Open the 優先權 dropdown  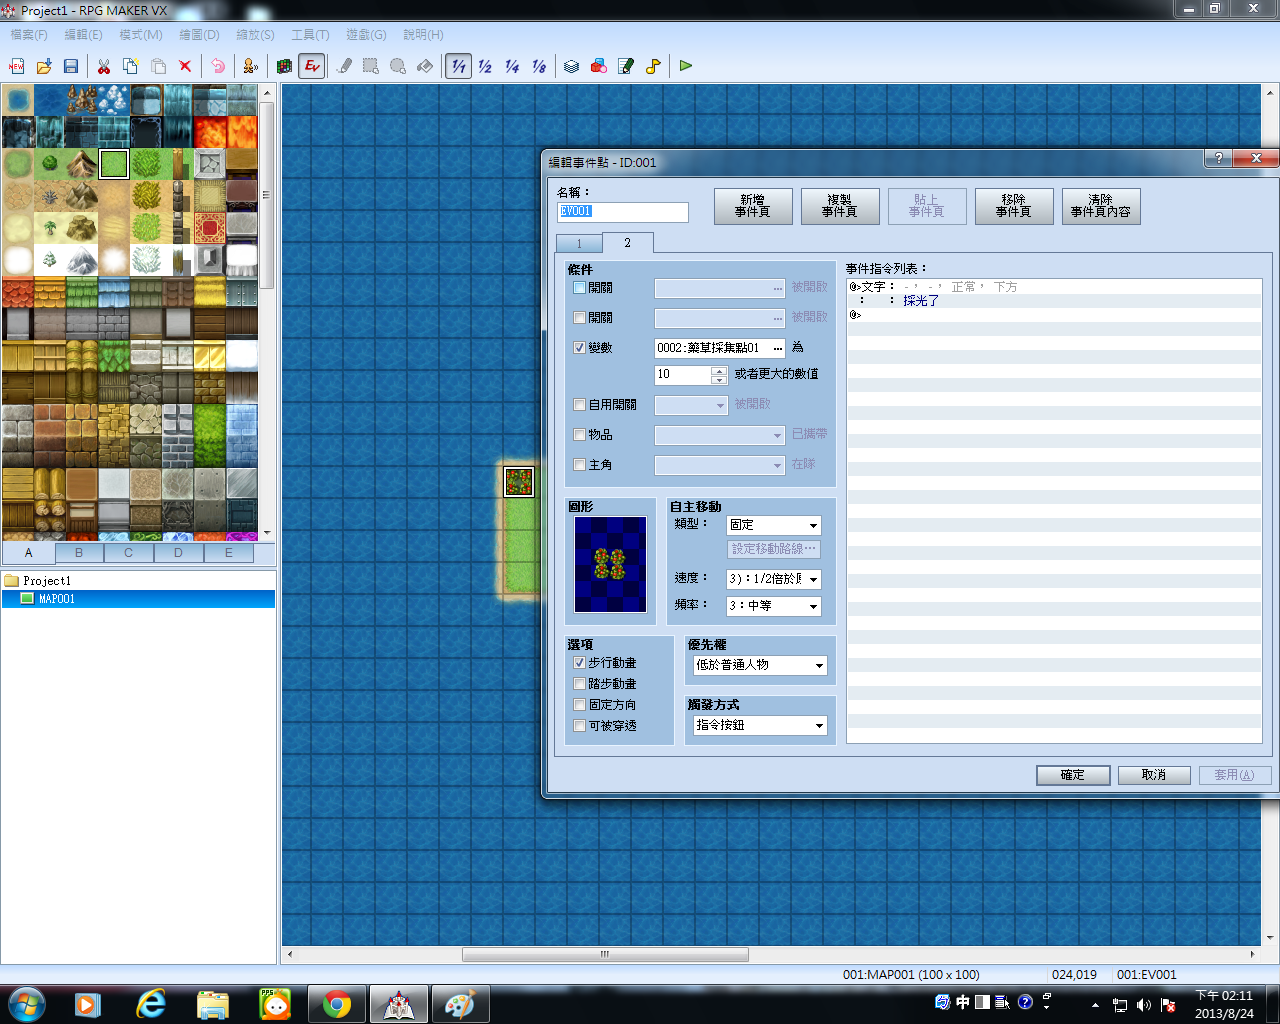click(x=760, y=665)
